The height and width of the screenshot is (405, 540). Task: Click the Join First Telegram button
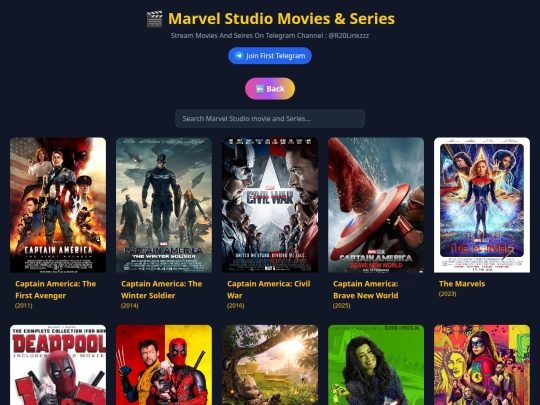click(x=270, y=56)
